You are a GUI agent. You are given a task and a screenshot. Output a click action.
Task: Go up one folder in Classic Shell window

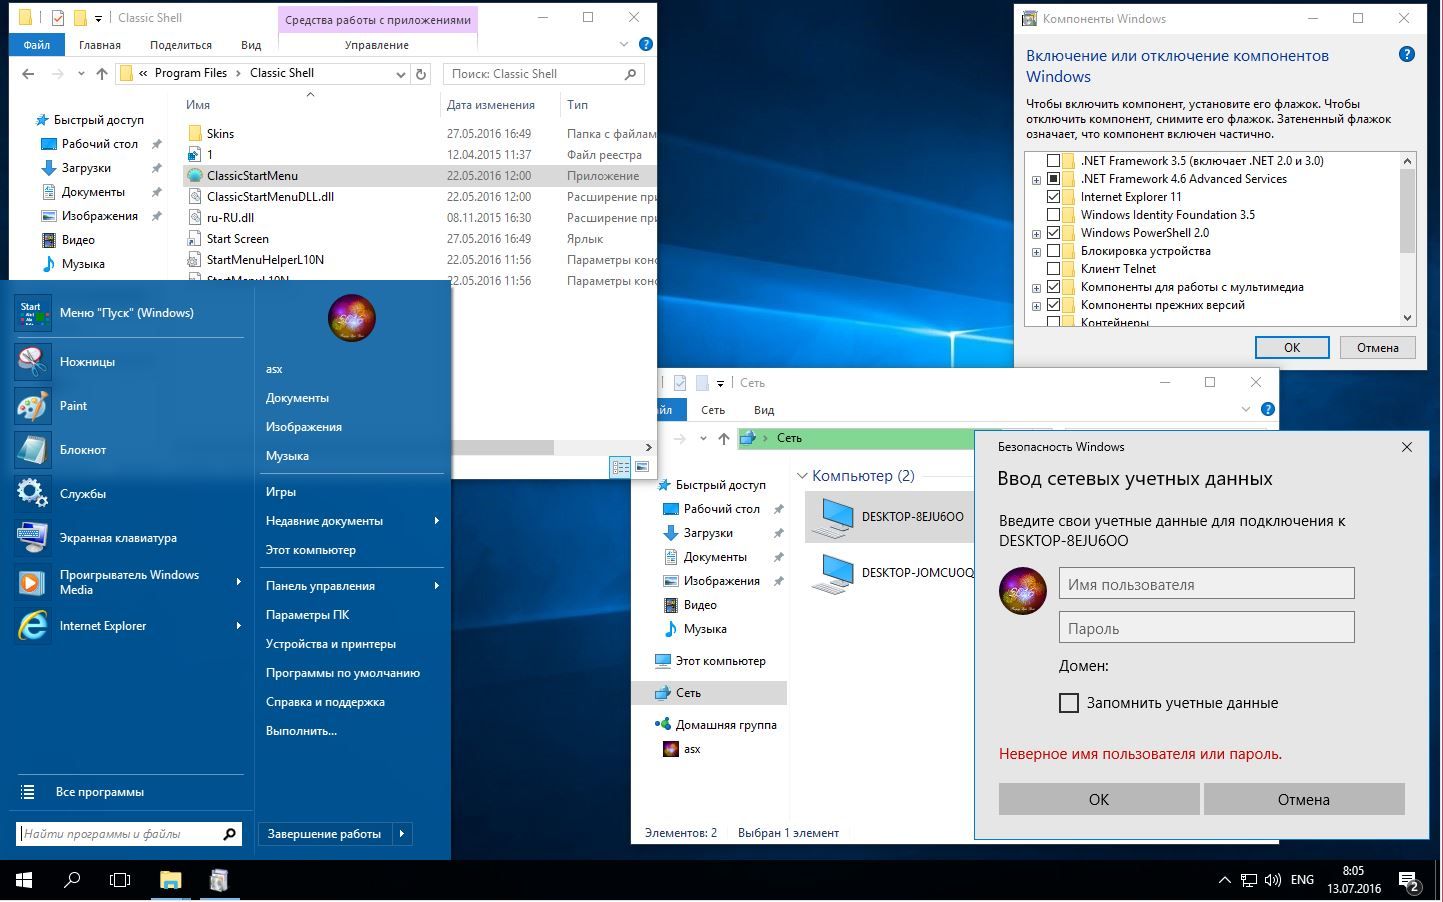pos(101,73)
